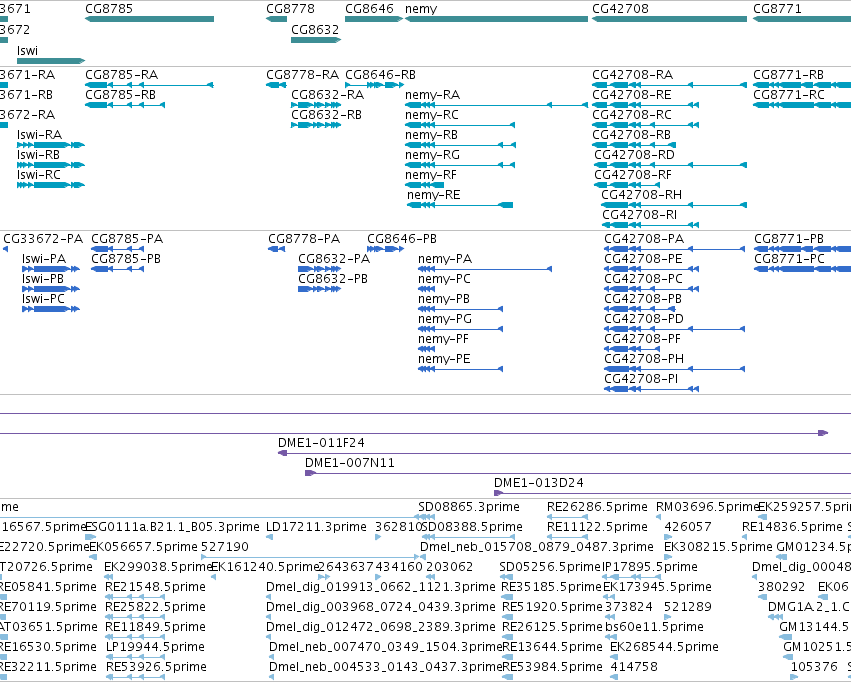Open the CG8632-PA protein feature
851x682 pixels.
coord(319,269)
